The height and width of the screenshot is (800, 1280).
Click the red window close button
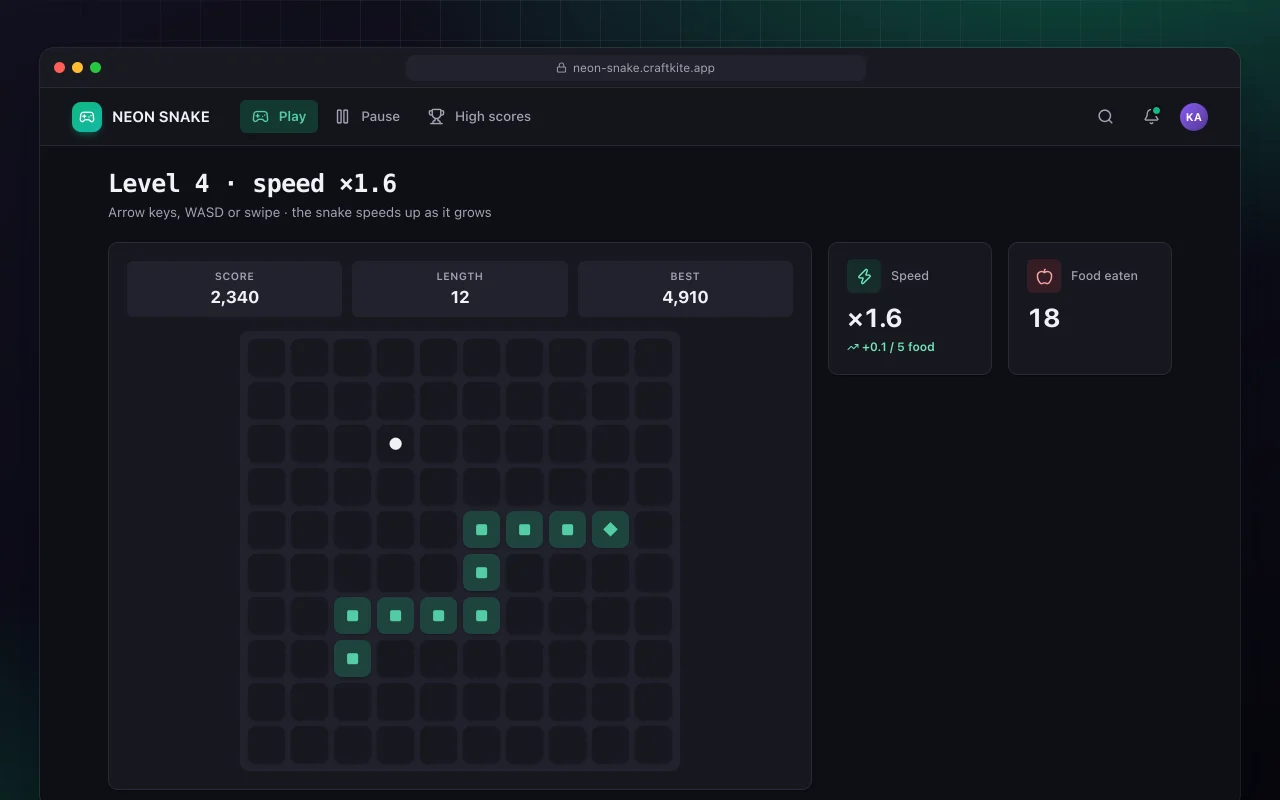(60, 68)
